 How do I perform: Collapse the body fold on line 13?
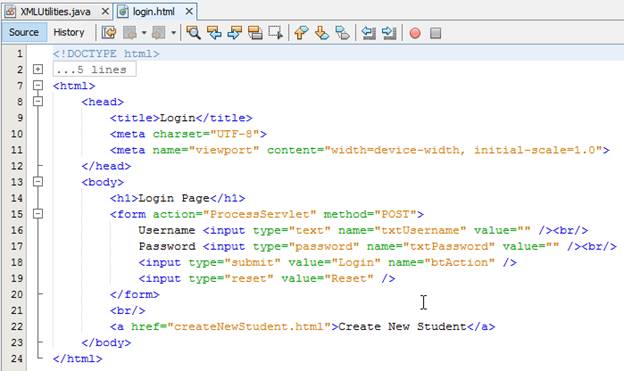pyautogui.click(x=38, y=182)
